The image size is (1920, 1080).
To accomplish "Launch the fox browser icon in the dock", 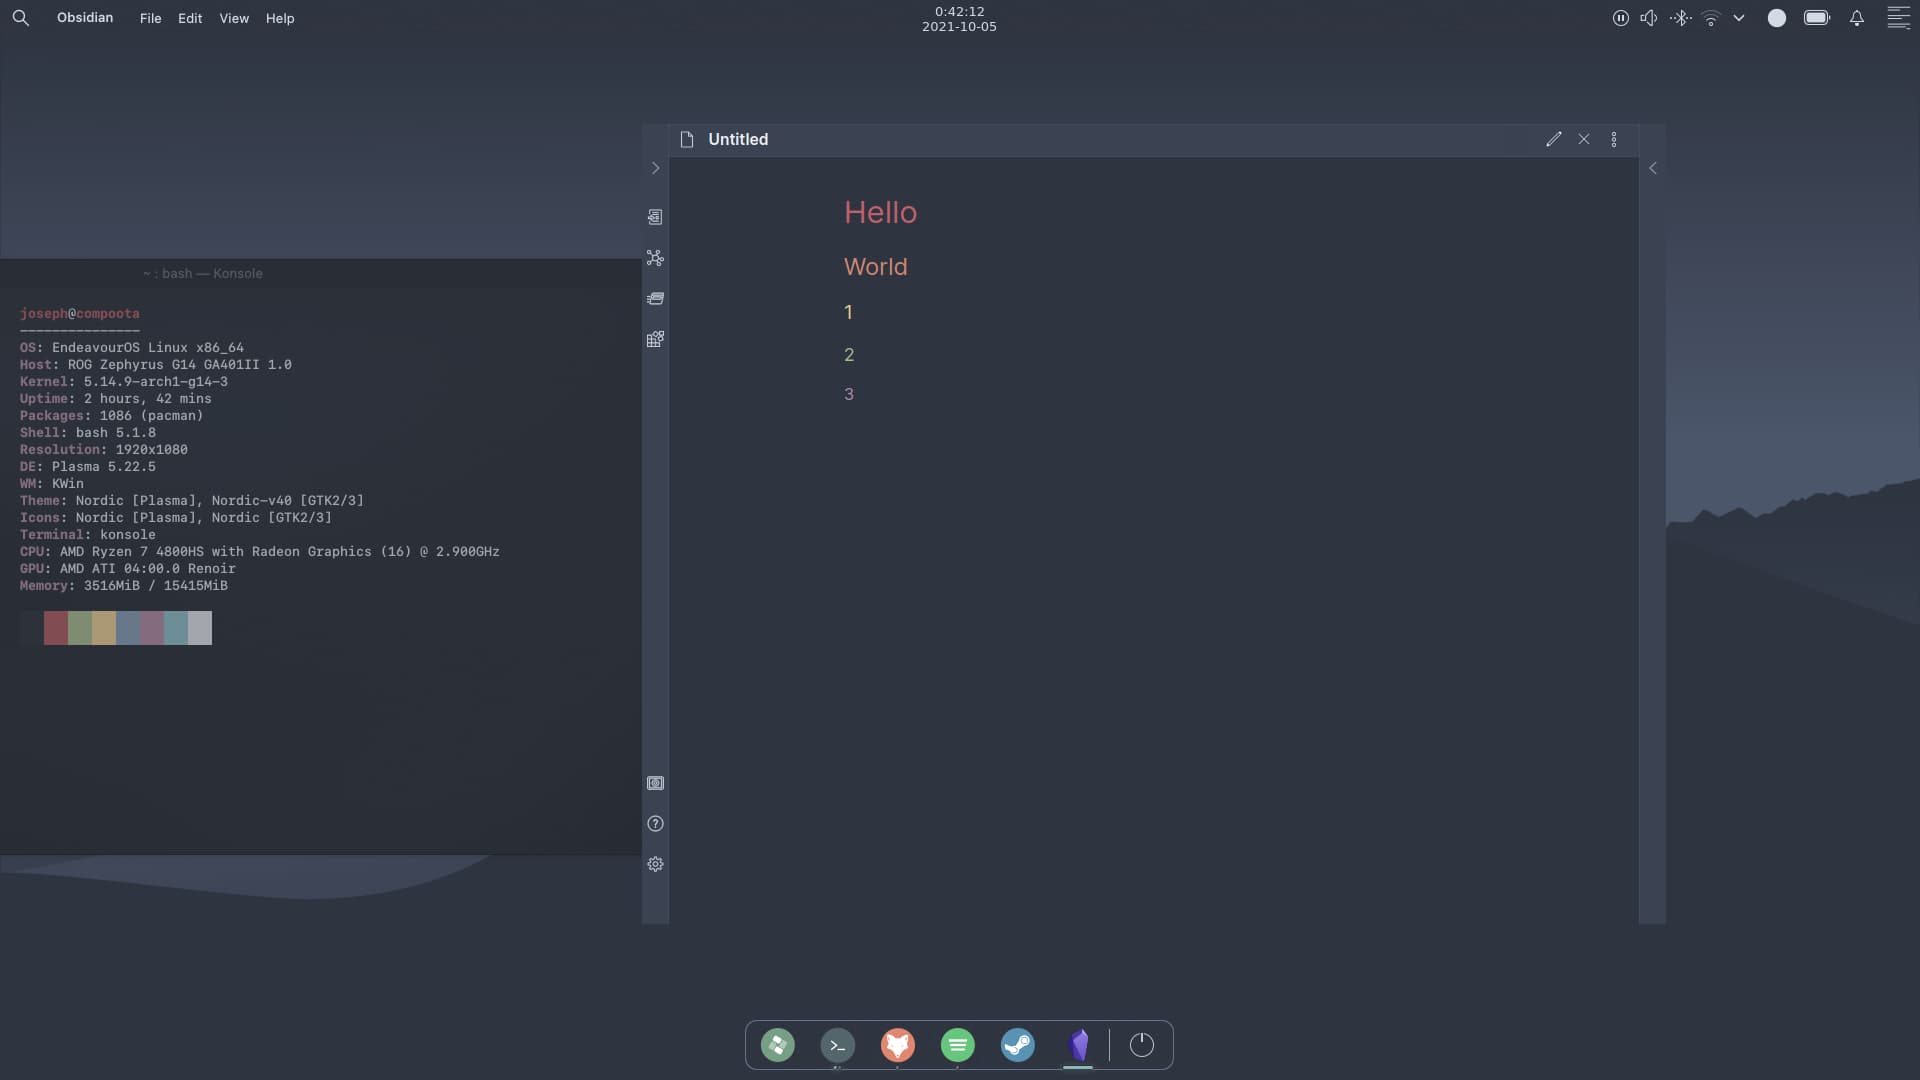I will [x=898, y=1046].
